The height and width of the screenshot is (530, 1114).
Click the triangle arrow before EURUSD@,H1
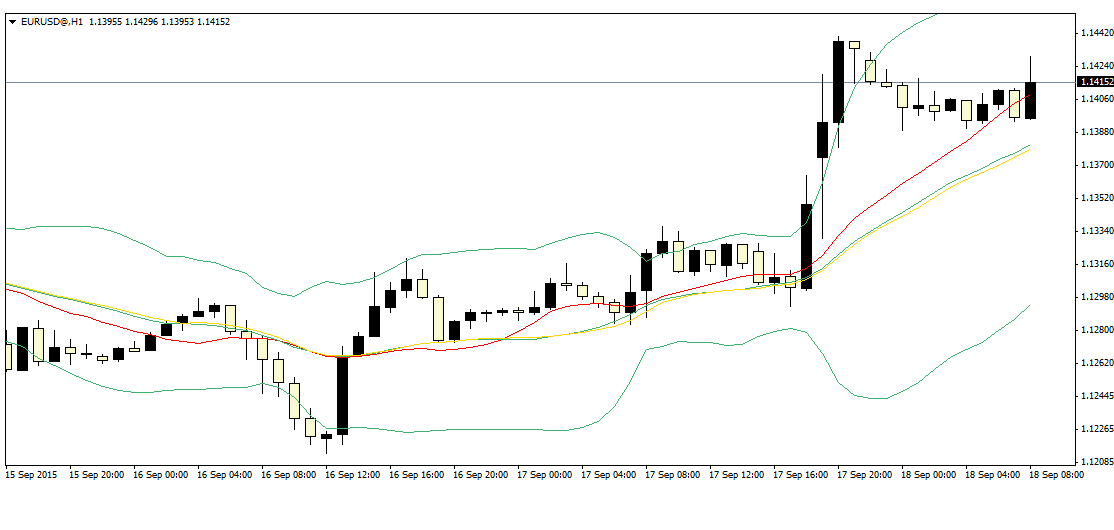(x=11, y=21)
